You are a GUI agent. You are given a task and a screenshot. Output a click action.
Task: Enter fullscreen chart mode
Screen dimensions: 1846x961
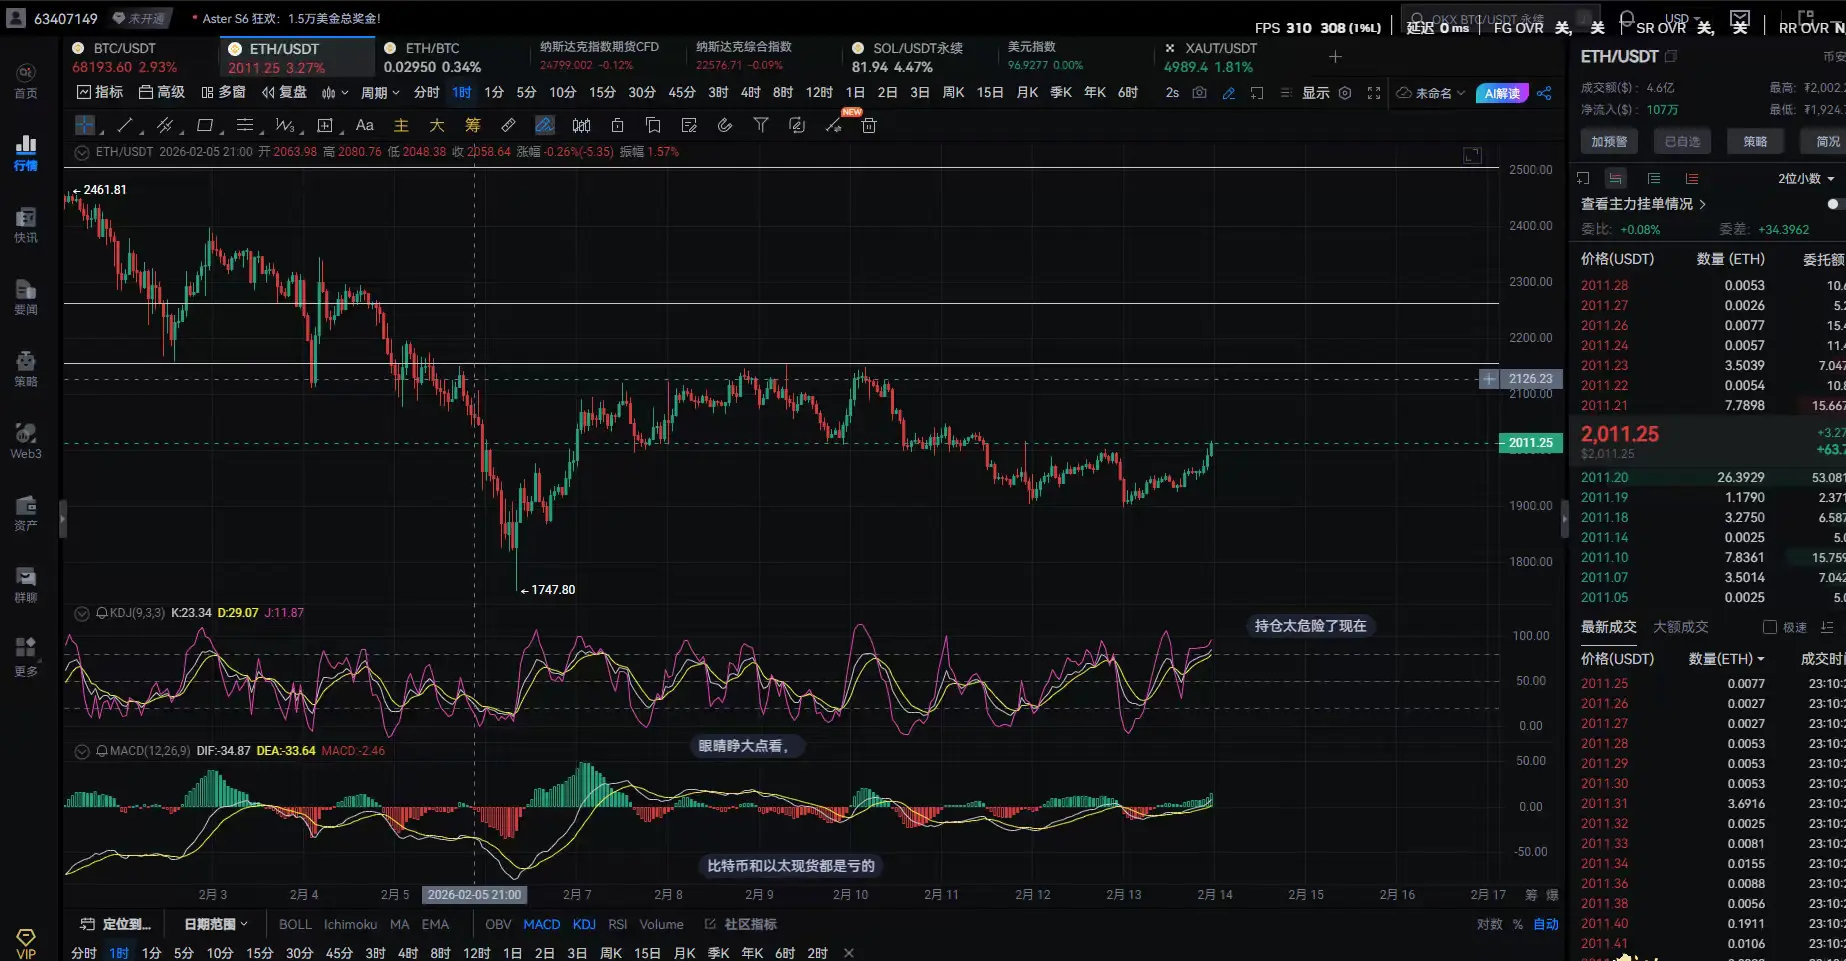click(1374, 93)
